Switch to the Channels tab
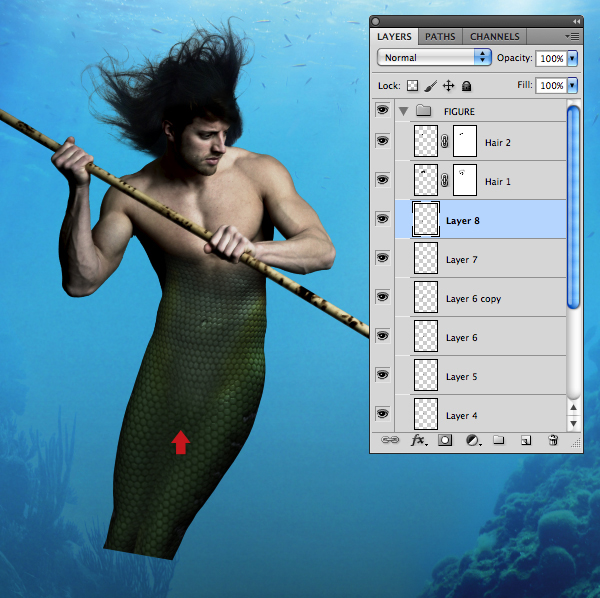Viewport: 600px width, 598px height. (494, 37)
